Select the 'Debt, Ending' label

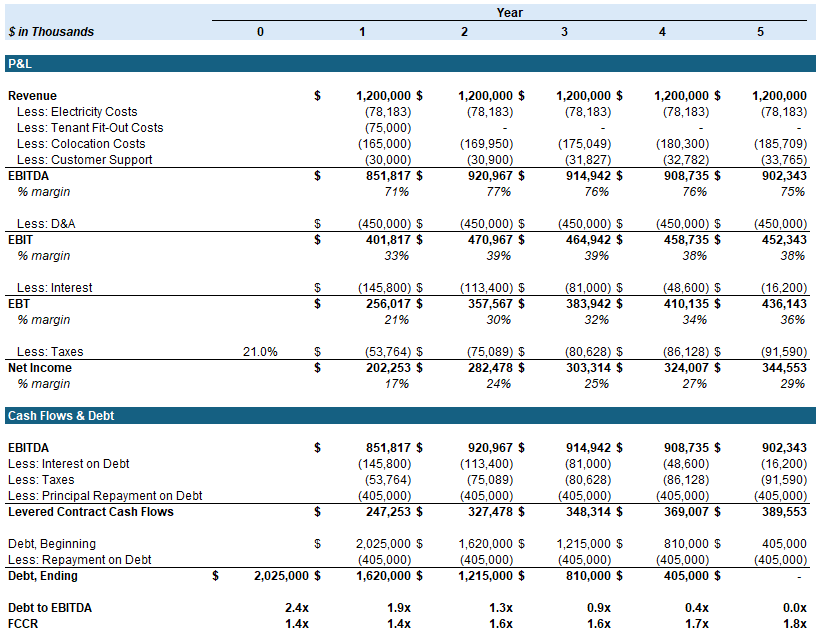(43, 576)
